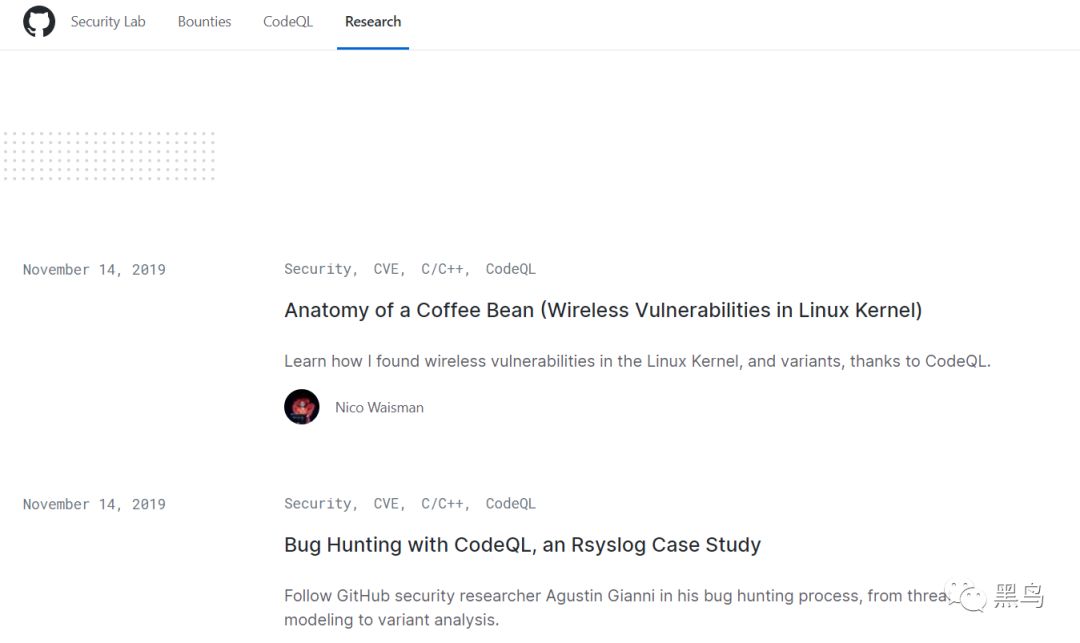Viewport: 1080px width, 643px height.
Task: Go to the CodeQL nav tab
Action: point(288,21)
